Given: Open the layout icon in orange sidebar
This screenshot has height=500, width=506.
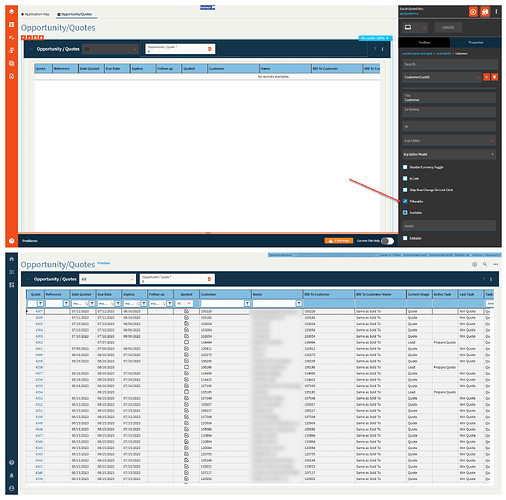Looking at the screenshot, I should click(12, 24).
